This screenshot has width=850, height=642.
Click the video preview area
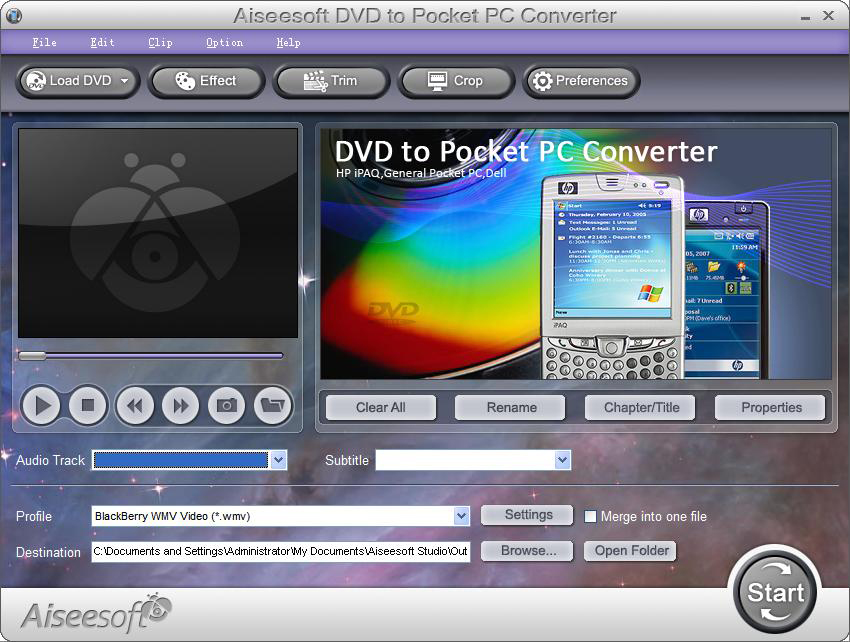158,233
